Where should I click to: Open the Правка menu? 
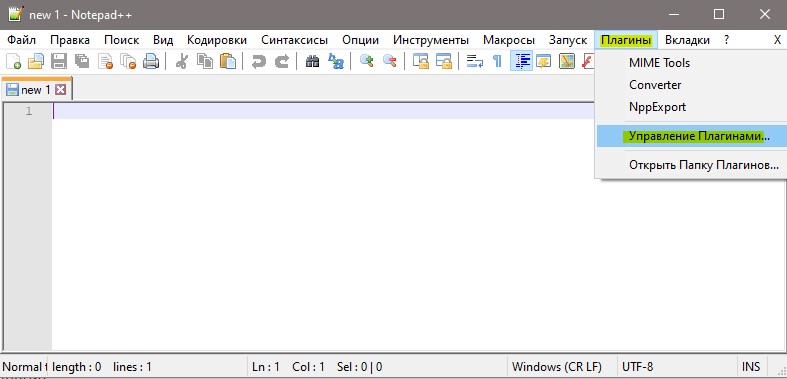click(70, 40)
